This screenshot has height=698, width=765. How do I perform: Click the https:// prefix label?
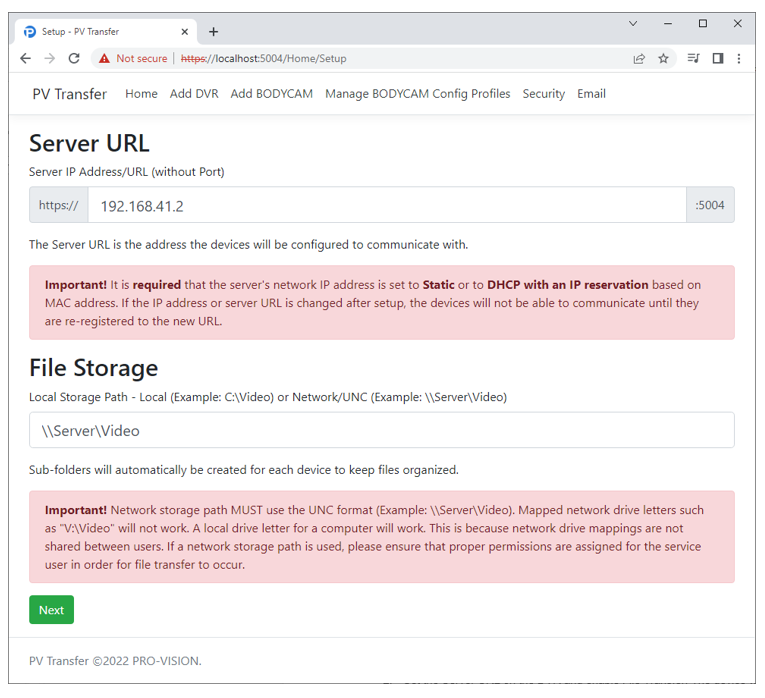59,205
